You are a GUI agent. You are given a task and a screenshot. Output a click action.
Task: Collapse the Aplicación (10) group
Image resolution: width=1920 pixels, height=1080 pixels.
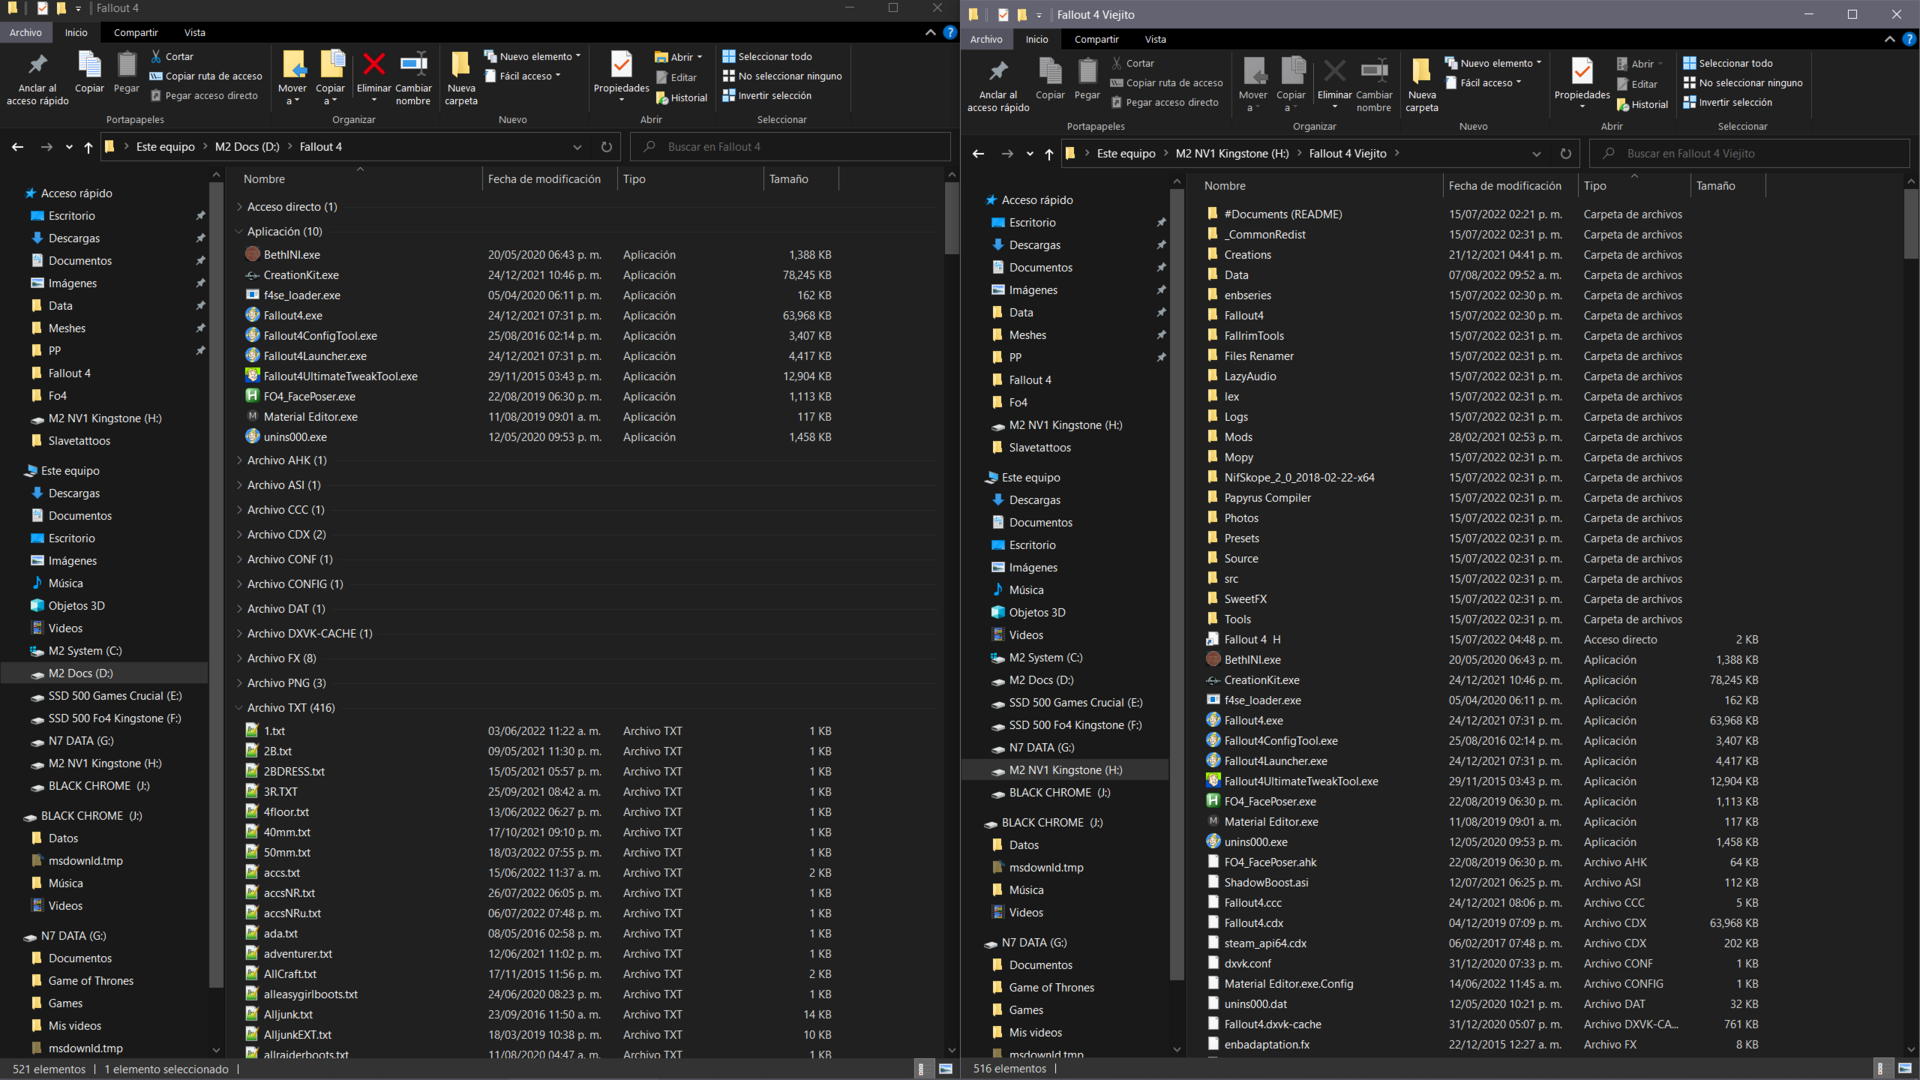pyautogui.click(x=239, y=232)
